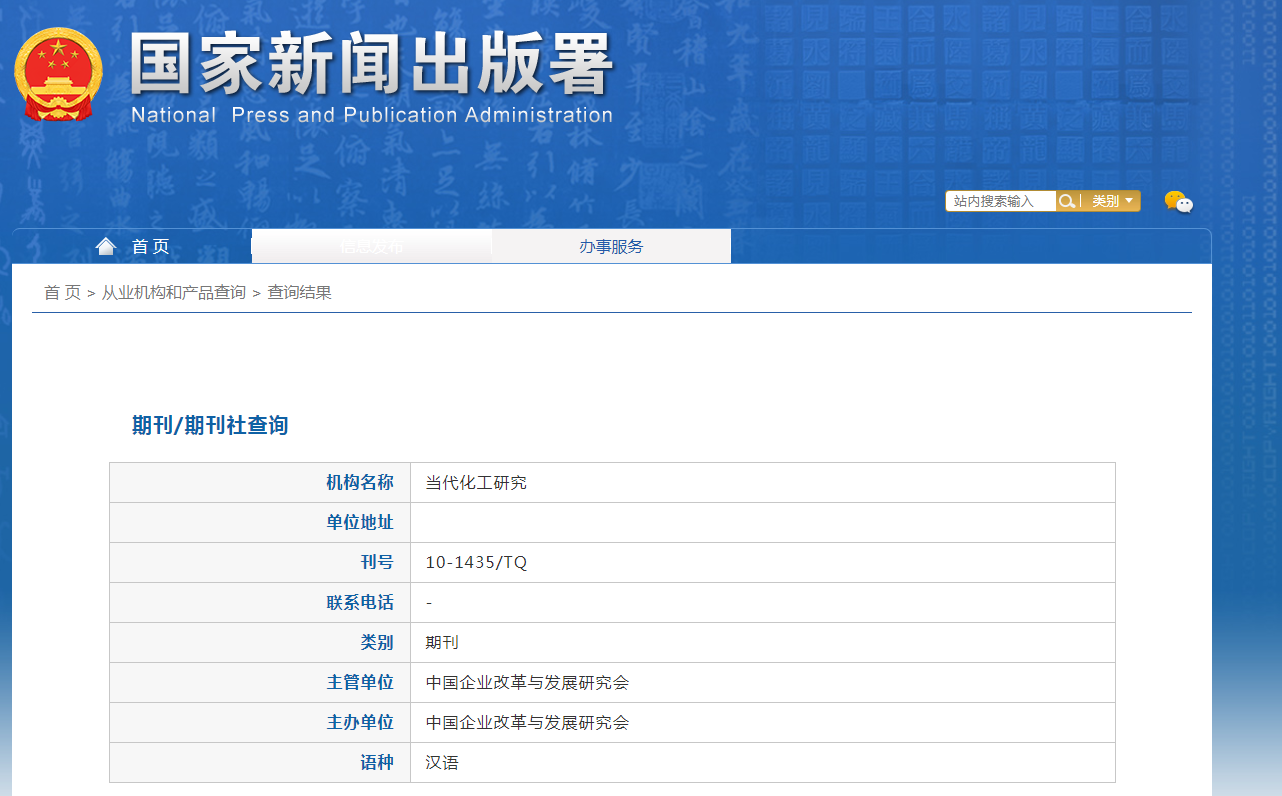
Task: Click the national emblem logo
Action: 58,75
